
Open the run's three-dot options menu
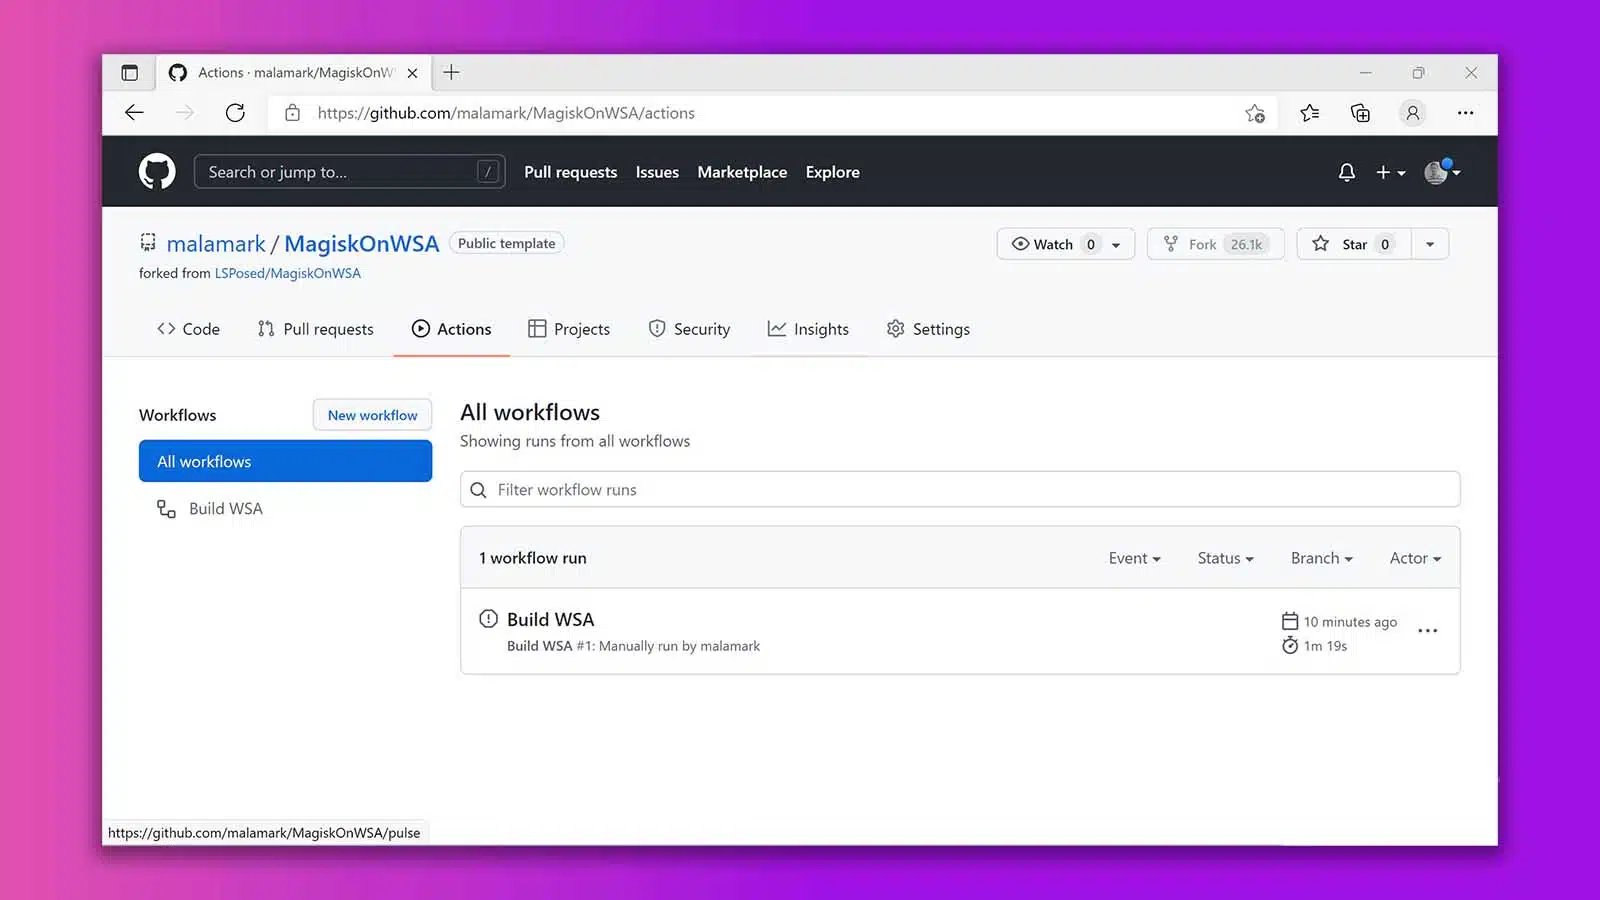pyautogui.click(x=1427, y=631)
